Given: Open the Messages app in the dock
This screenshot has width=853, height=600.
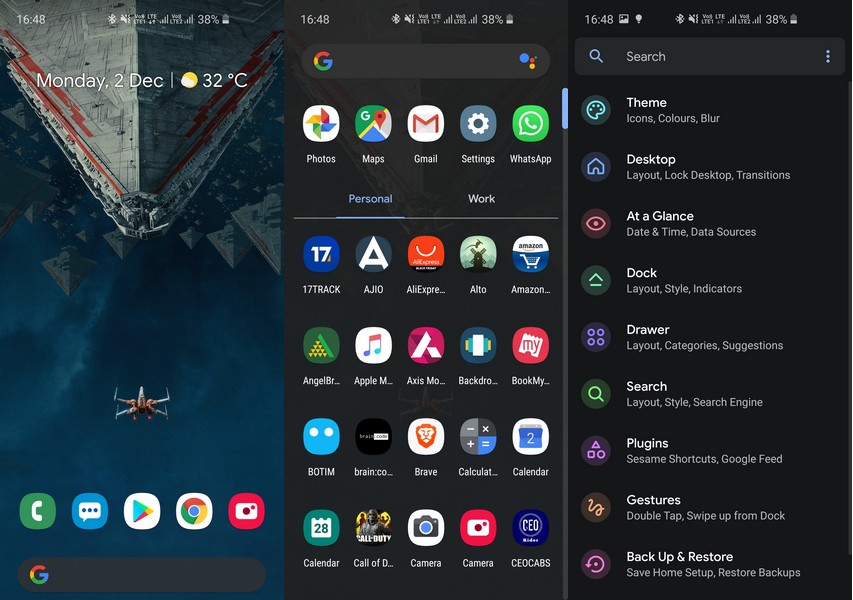Looking at the screenshot, I should coord(90,511).
